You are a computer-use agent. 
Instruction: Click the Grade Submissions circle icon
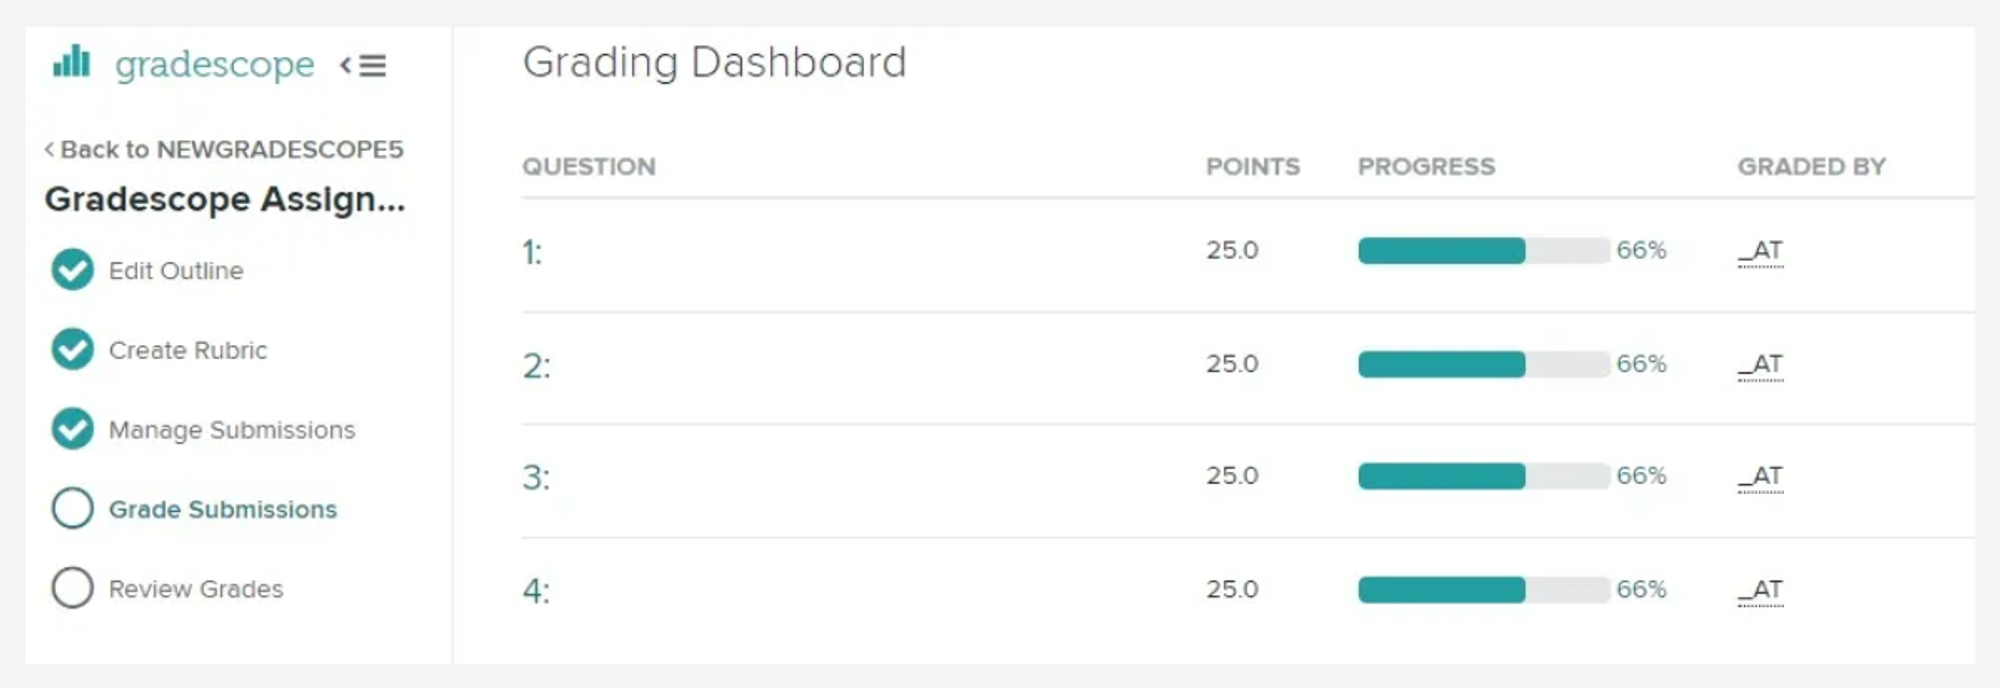[72, 509]
